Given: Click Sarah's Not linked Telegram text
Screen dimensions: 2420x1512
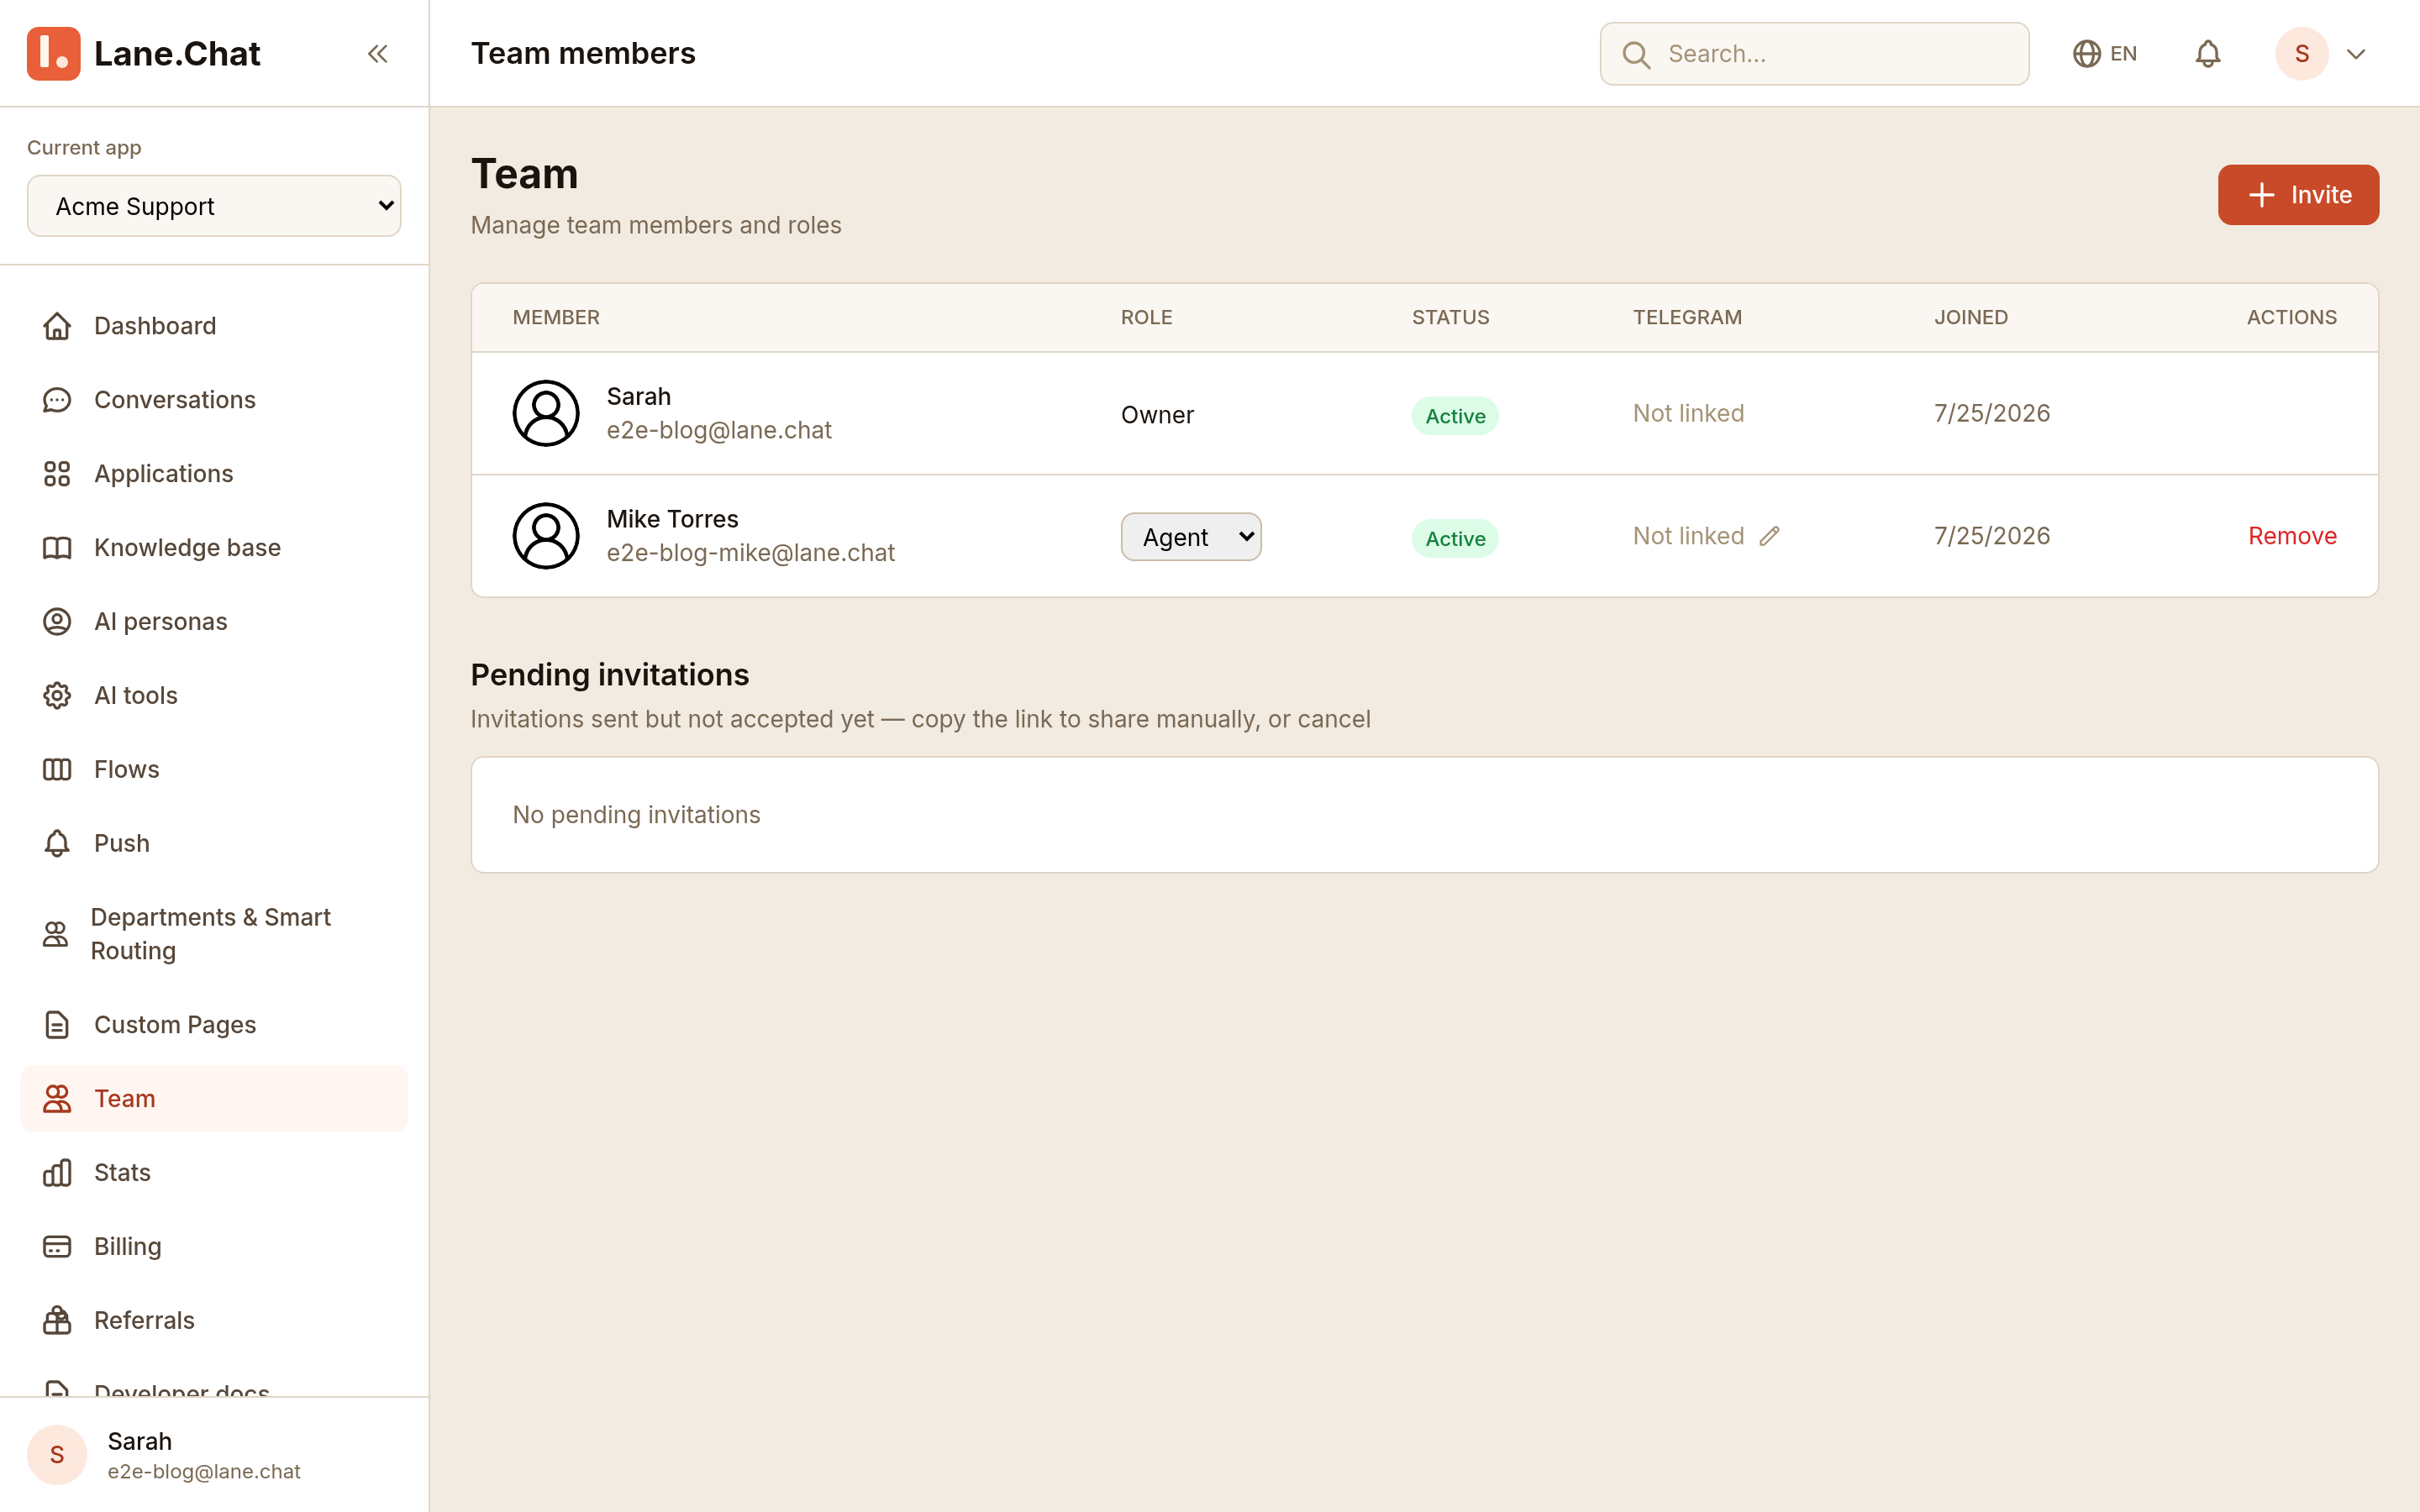Looking at the screenshot, I should (1688, 413).
